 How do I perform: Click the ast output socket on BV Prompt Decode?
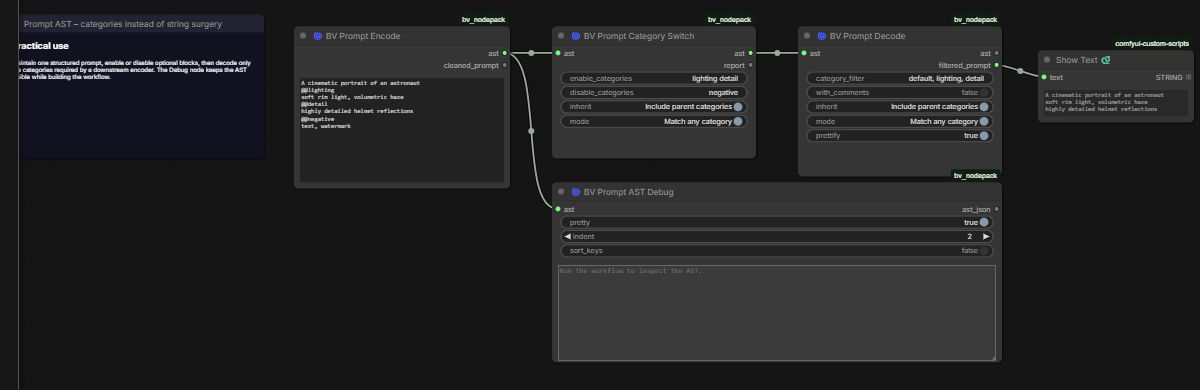(997, 53)
